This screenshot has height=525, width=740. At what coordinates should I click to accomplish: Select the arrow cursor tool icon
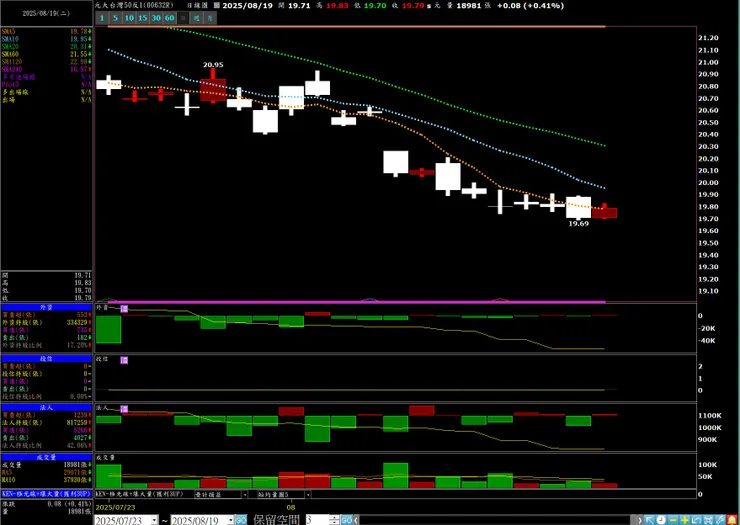(649, 520)
